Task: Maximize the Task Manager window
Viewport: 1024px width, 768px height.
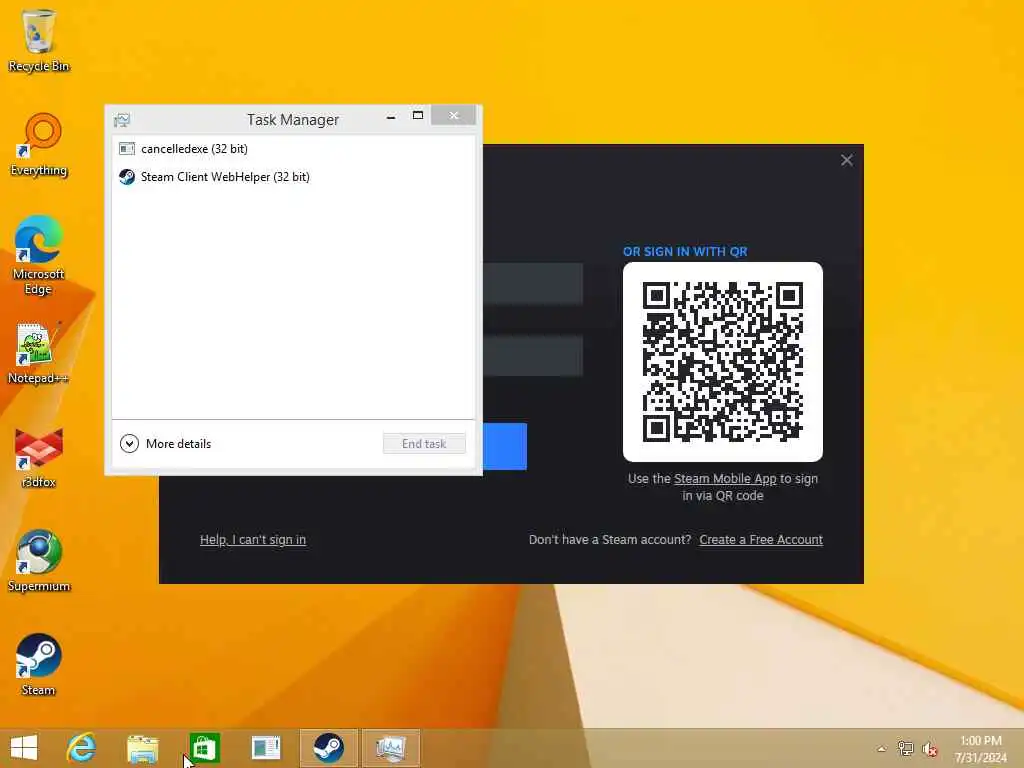Action: (418, 116)
